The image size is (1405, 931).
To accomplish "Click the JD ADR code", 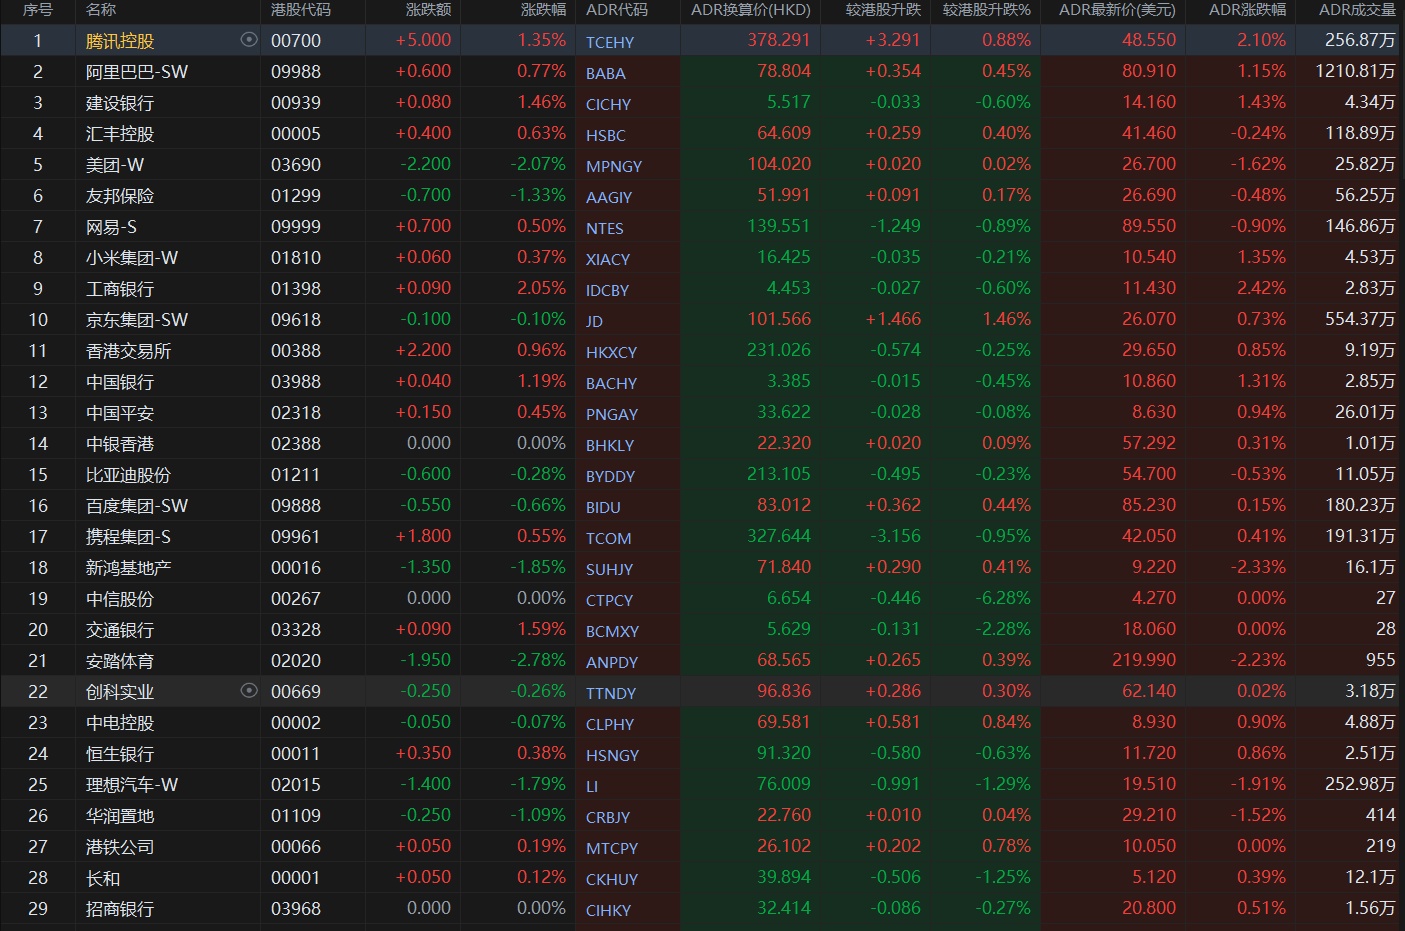I will tap(595, 321).
